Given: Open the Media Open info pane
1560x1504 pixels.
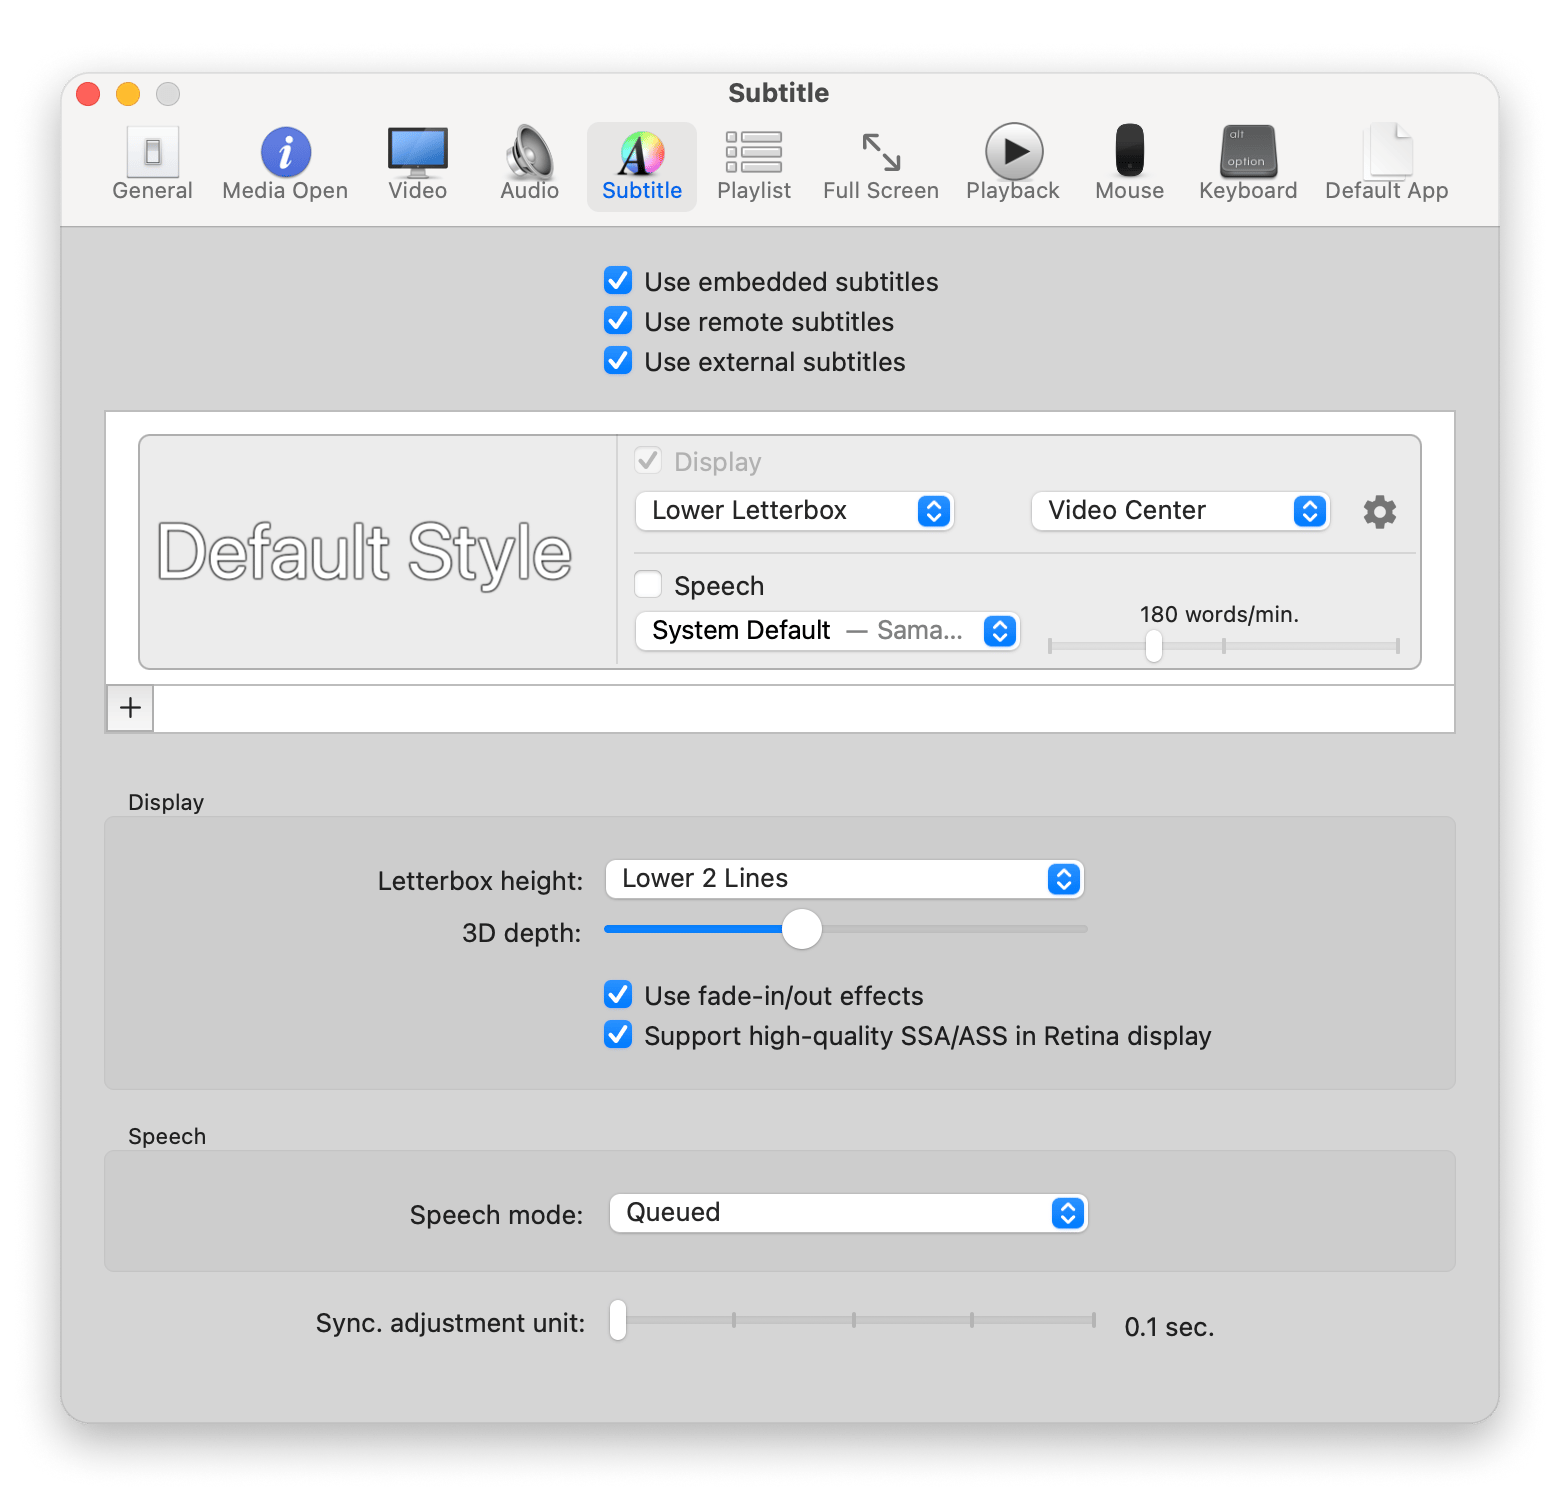Looking at the screenshot, I should (285, 164).
